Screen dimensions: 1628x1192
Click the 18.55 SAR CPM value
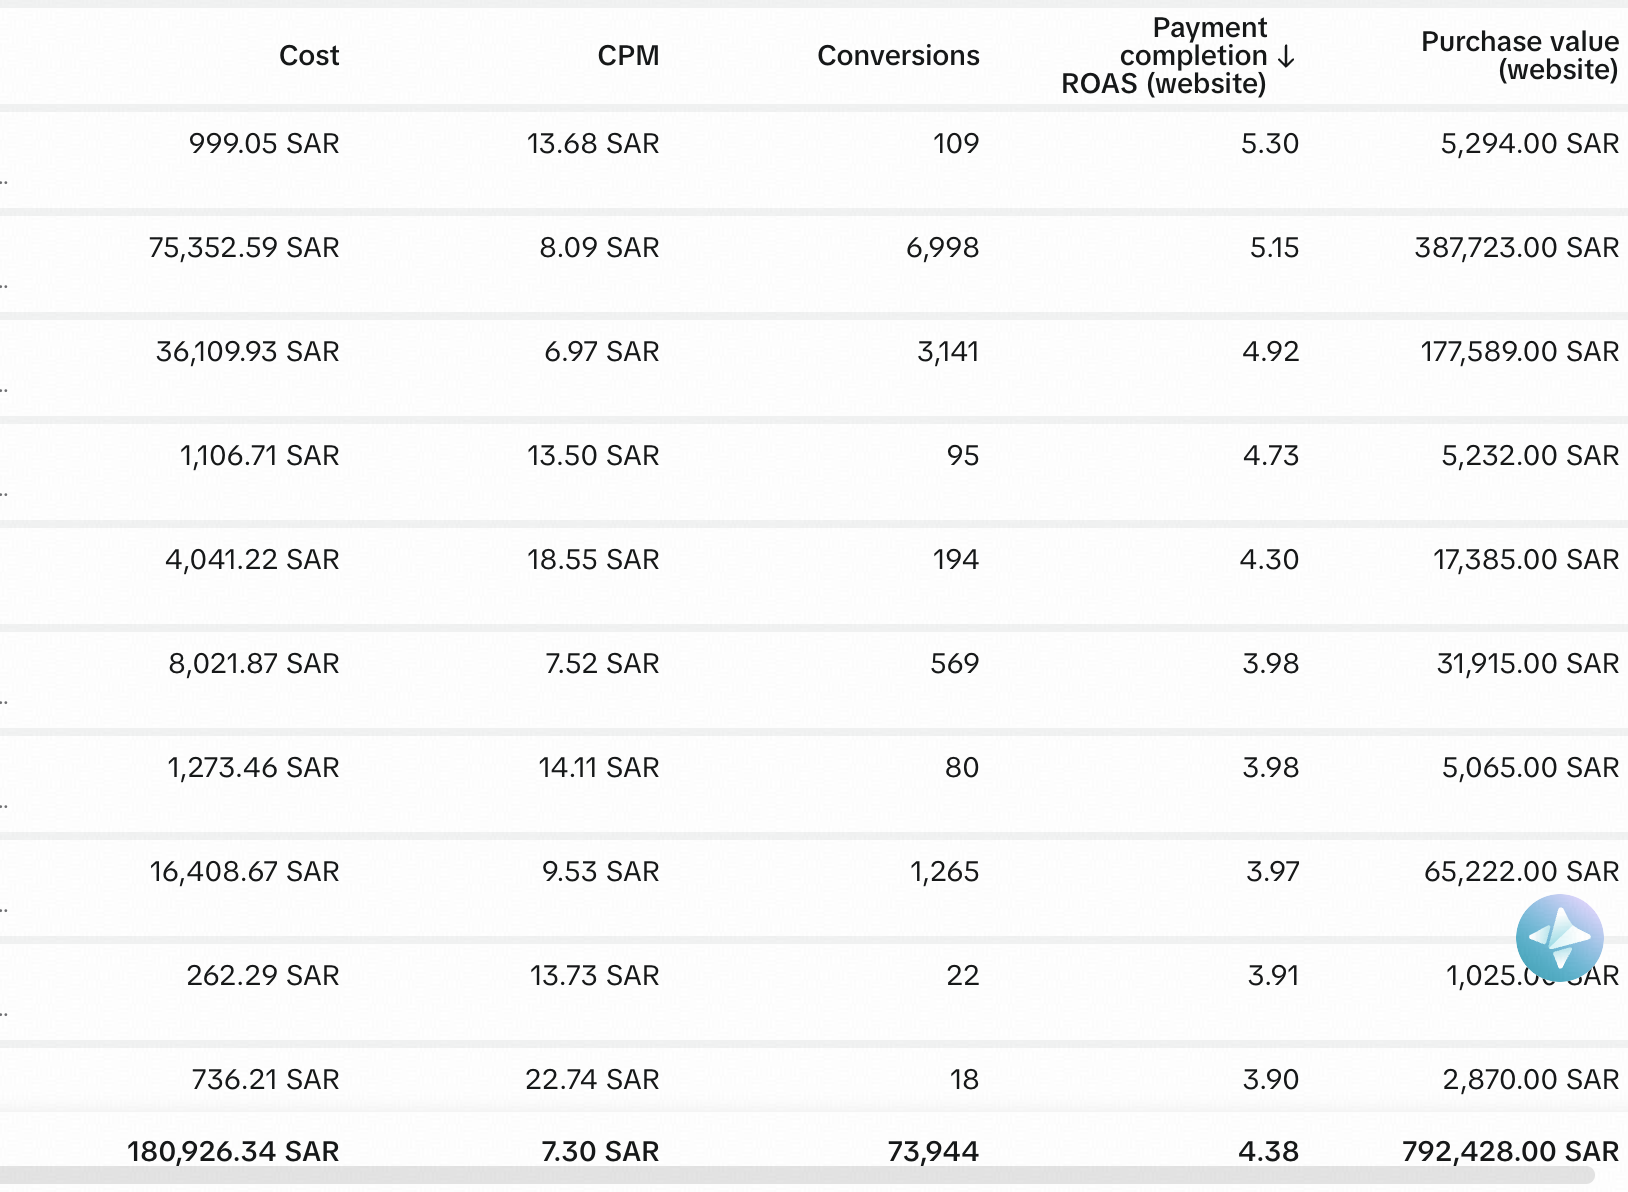[x=593, y=560]
